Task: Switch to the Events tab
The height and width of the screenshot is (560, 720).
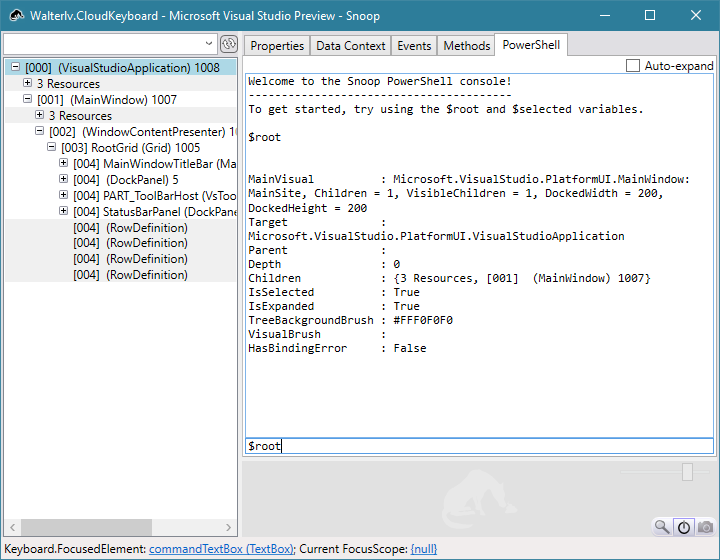Action: pyautogui.click(x=414, y=46)
